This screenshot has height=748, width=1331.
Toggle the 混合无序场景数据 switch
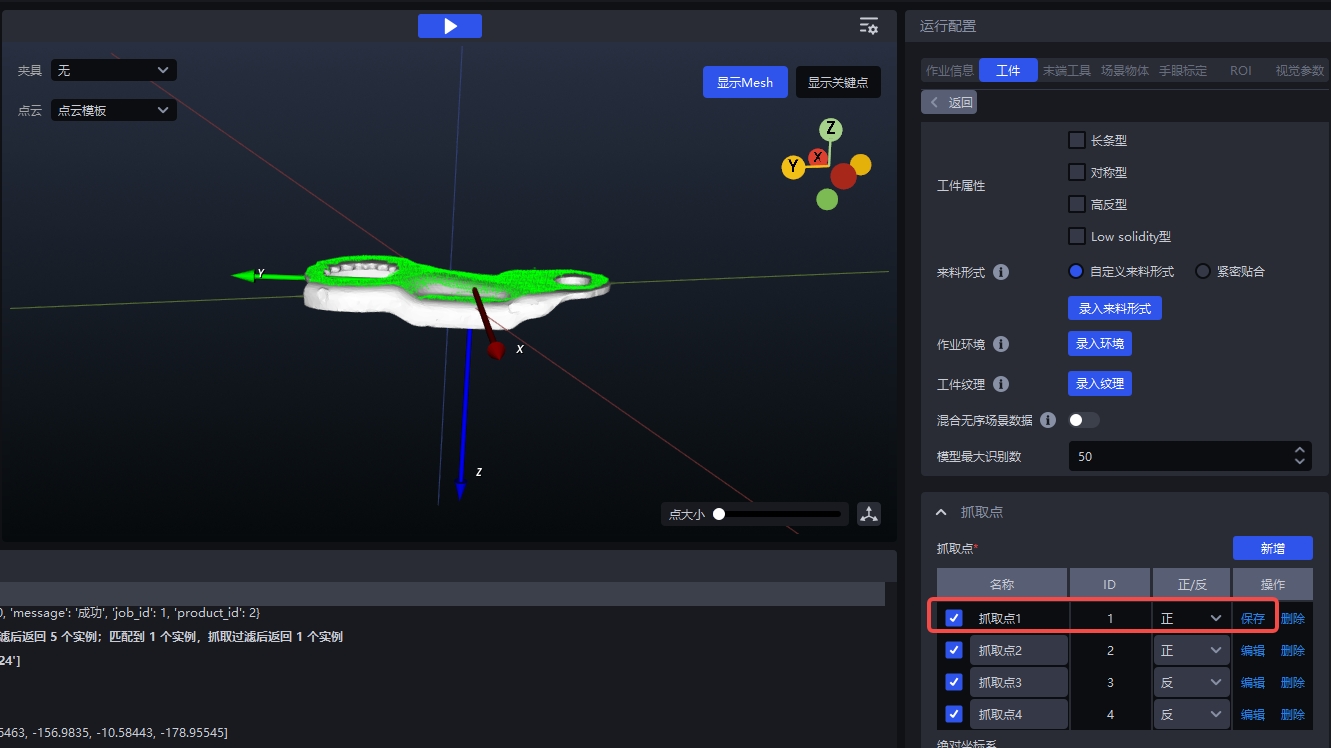1084,420
